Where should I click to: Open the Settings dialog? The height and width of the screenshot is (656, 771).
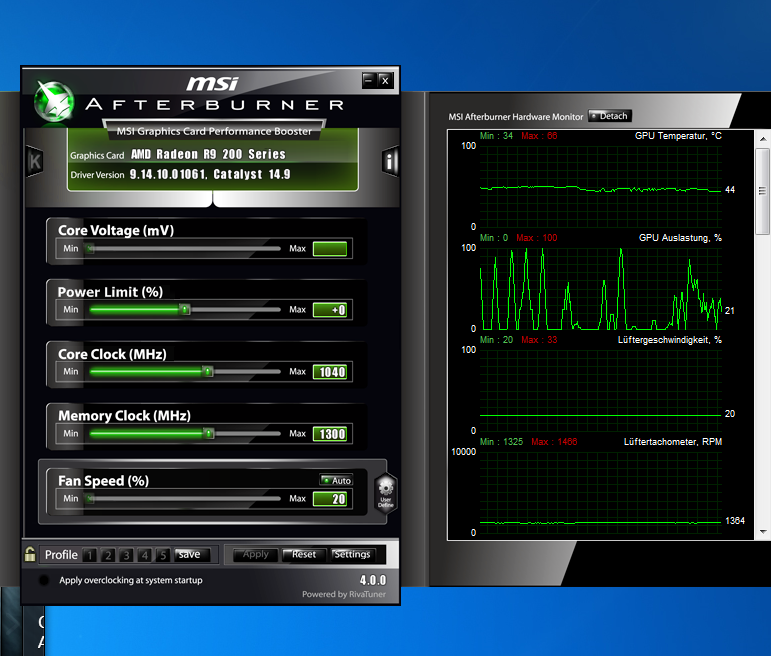coord(353,555)
